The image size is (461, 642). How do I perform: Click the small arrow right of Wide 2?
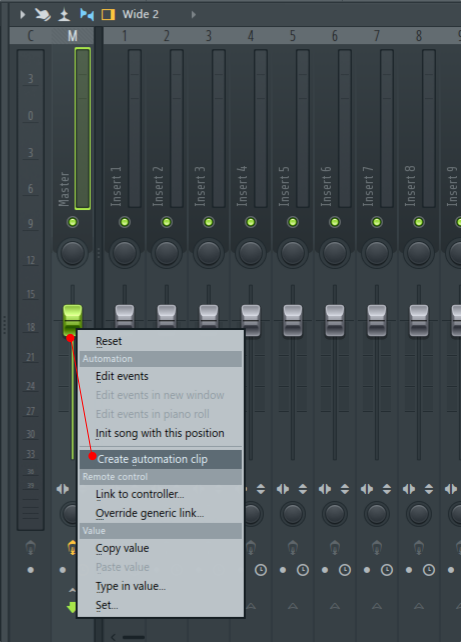tap(193, 15)
